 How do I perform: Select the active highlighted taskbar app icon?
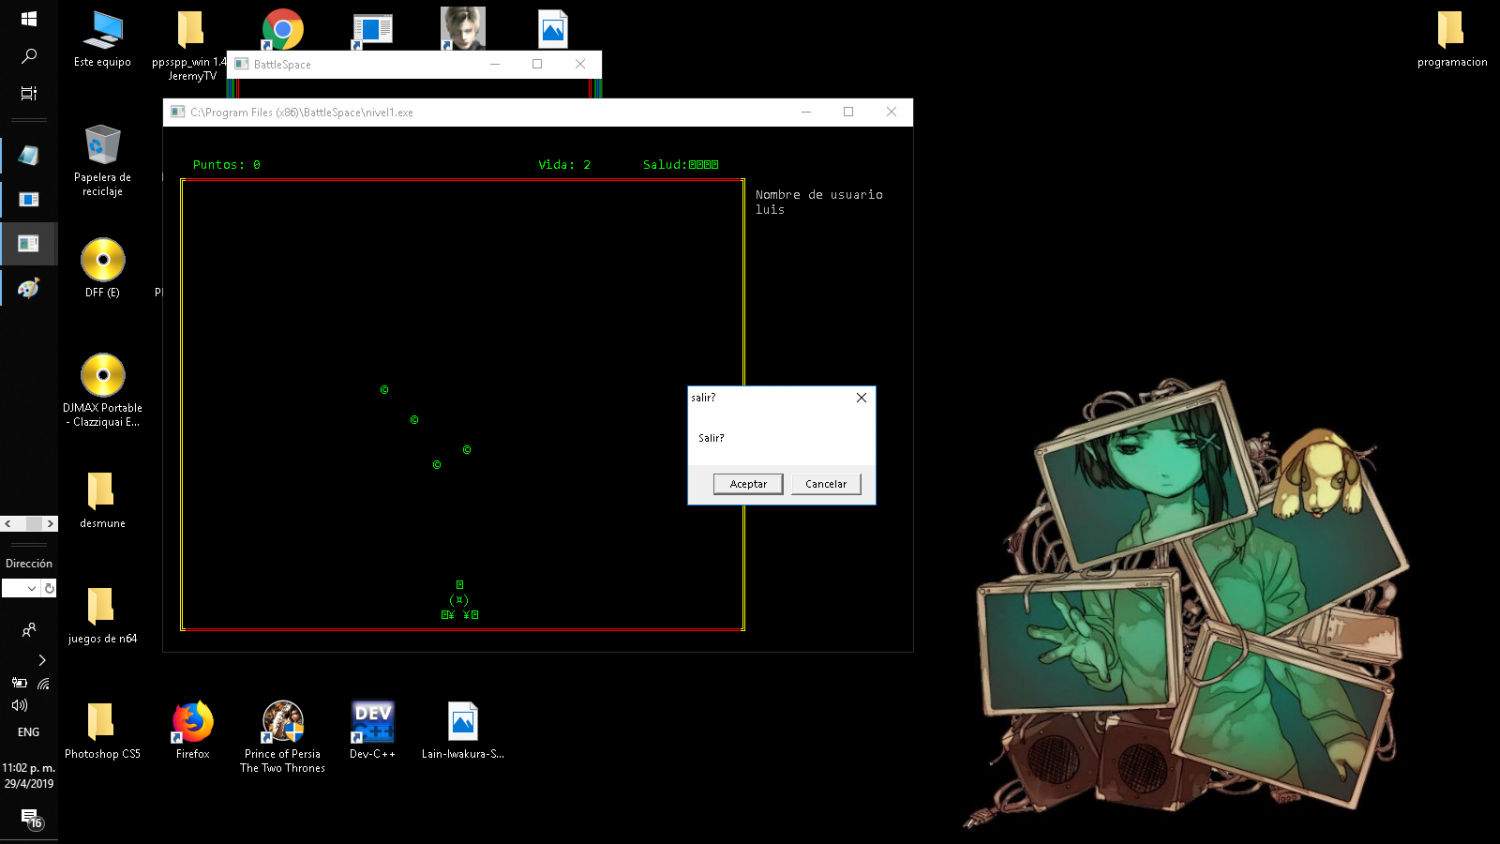pyautogui.click(x=29, y=244)
